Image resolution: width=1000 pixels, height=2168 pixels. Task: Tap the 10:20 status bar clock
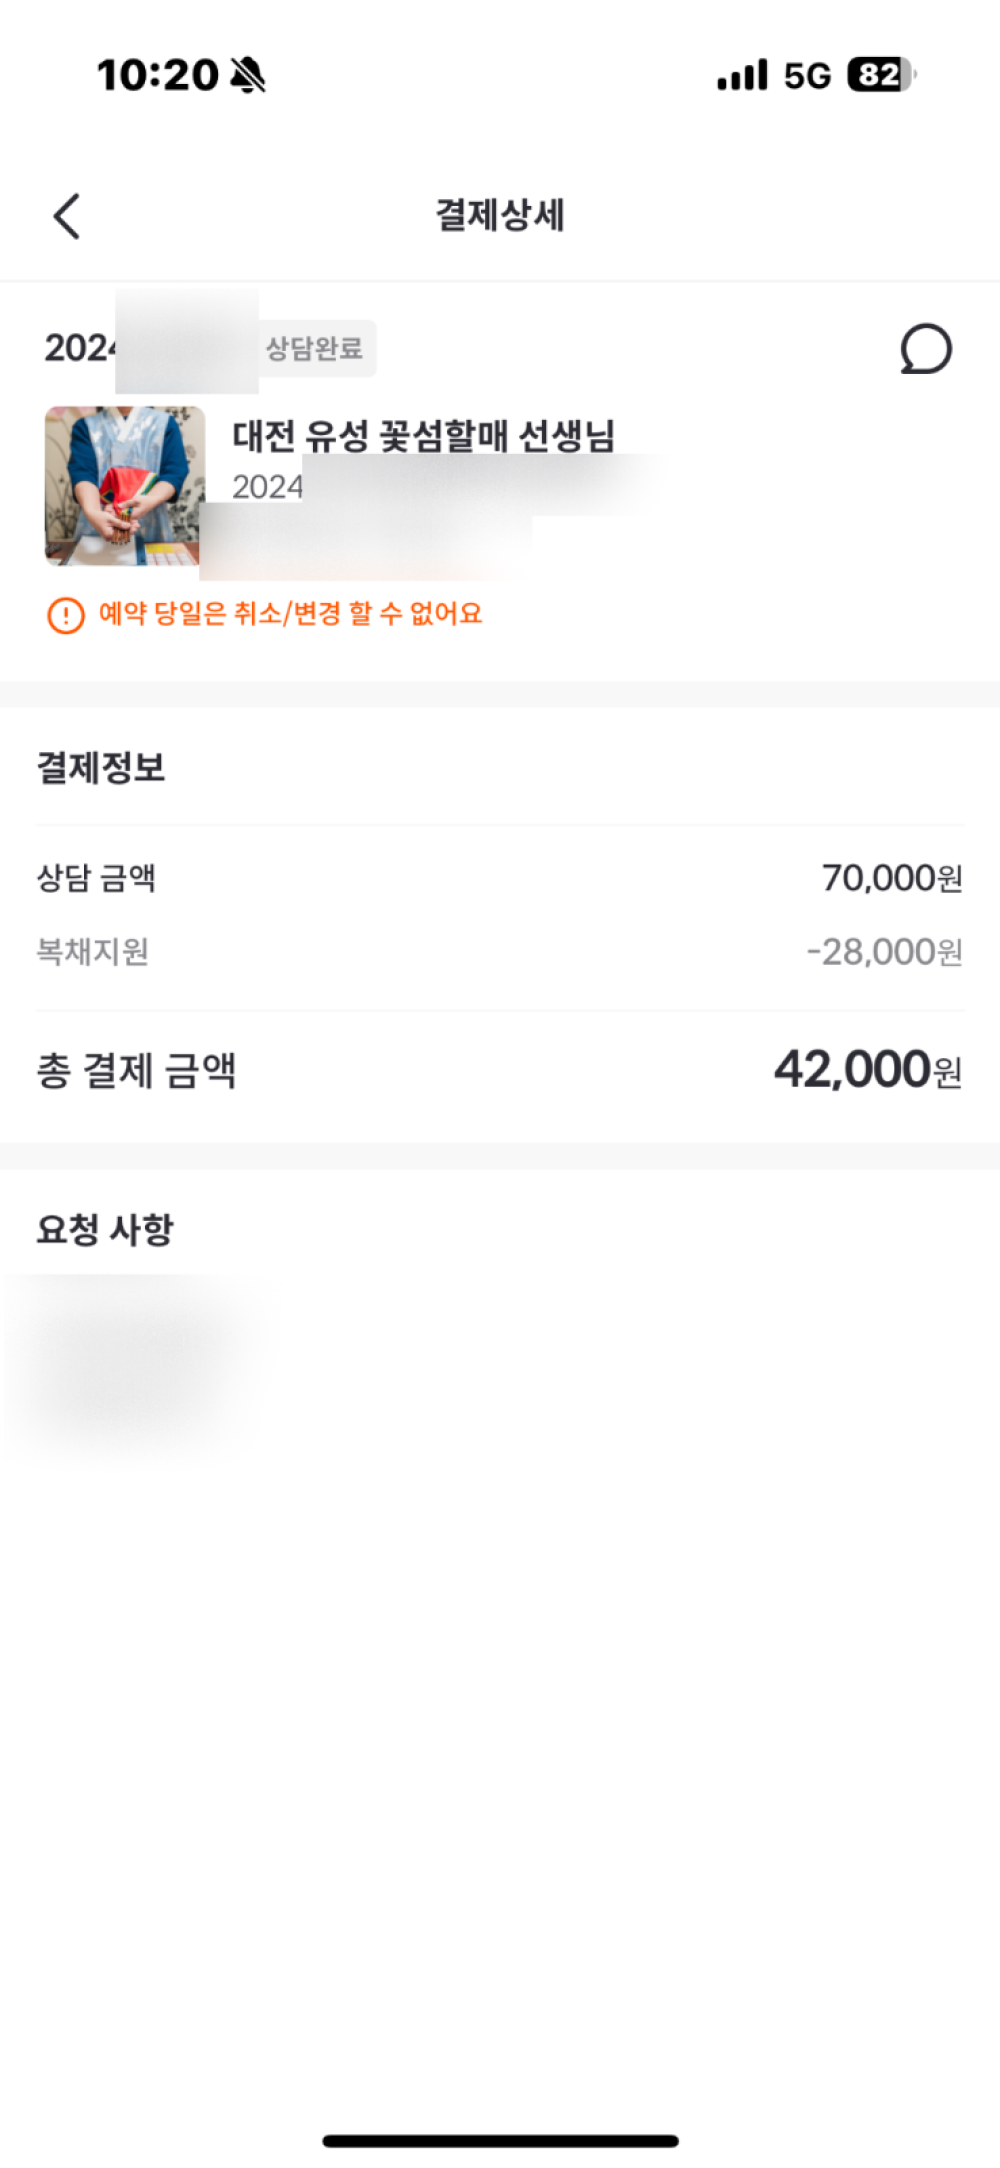pos(157,75)
